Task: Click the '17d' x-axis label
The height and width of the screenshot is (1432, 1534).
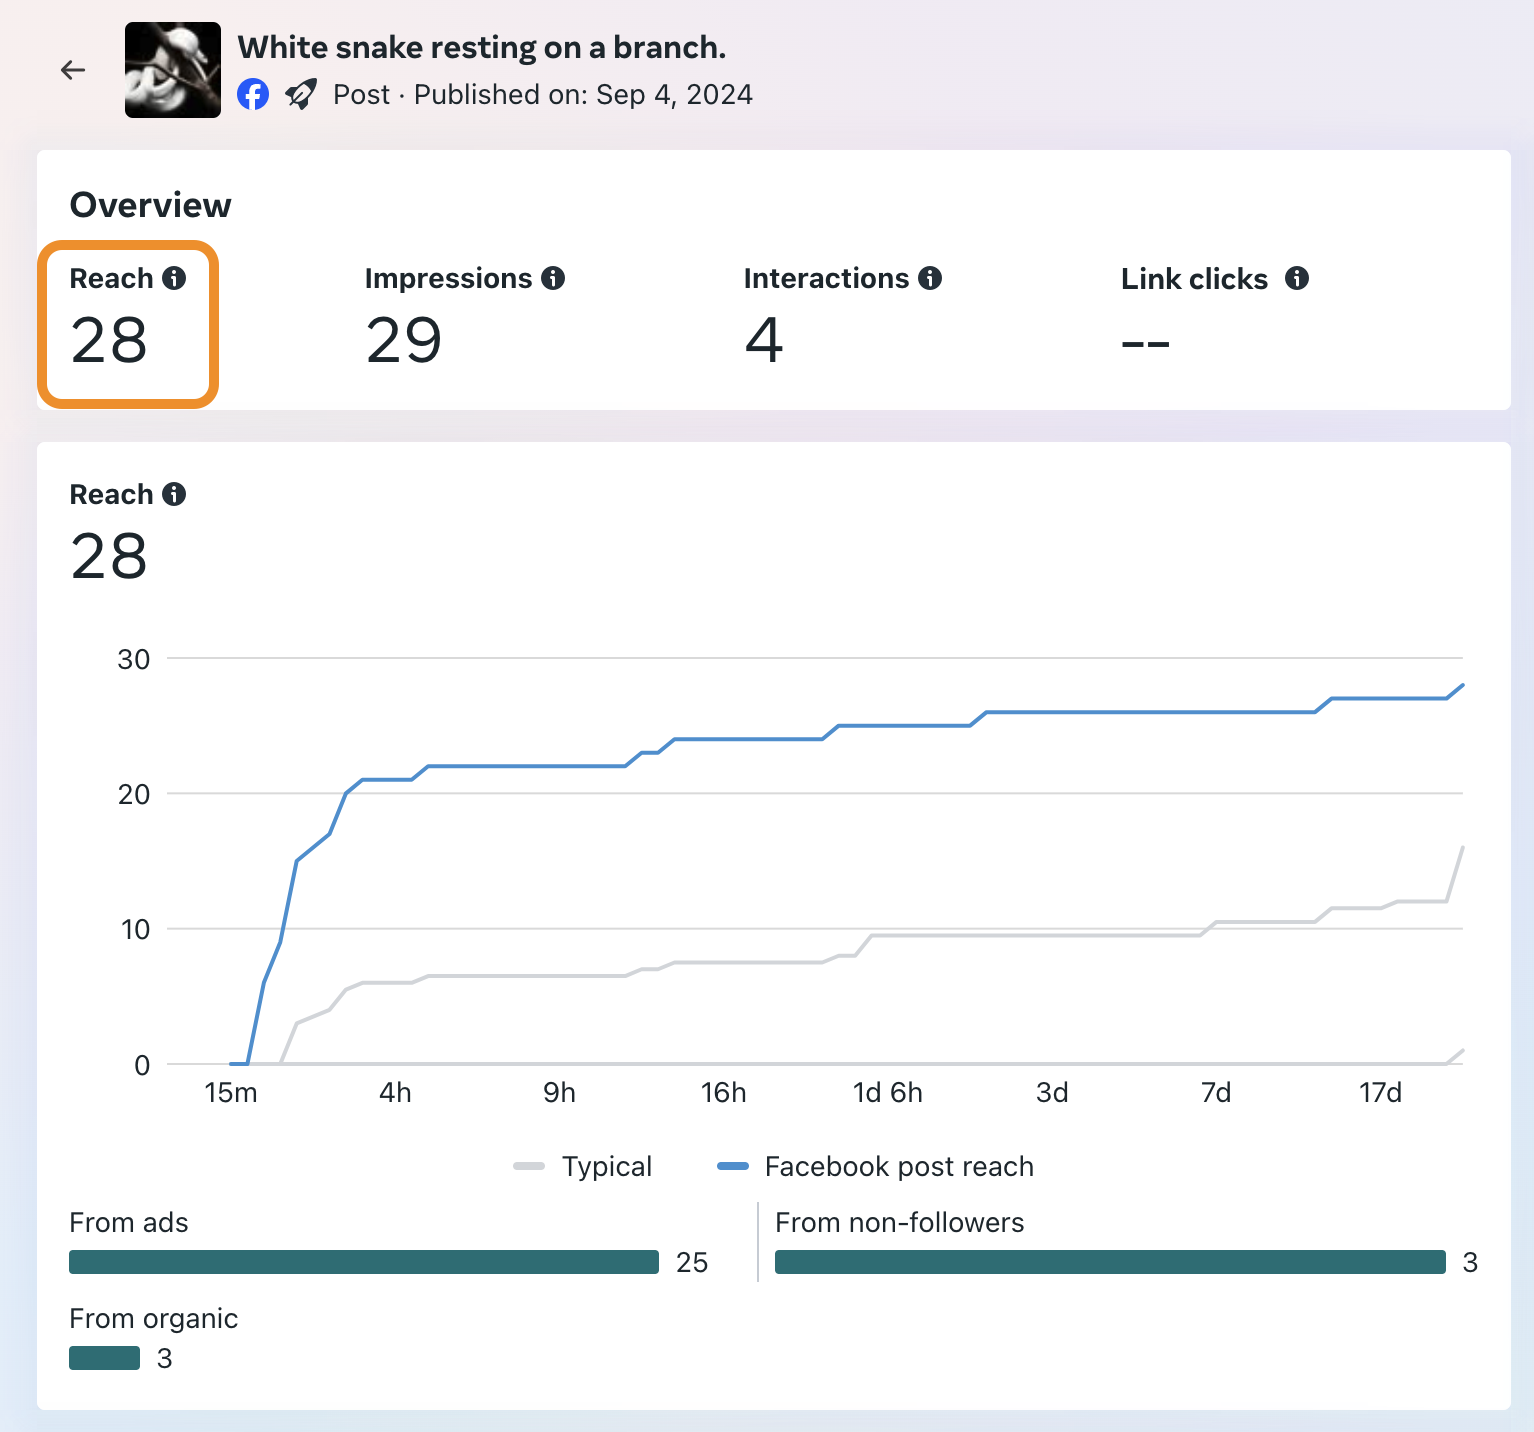Action: coord(1380,1092)
